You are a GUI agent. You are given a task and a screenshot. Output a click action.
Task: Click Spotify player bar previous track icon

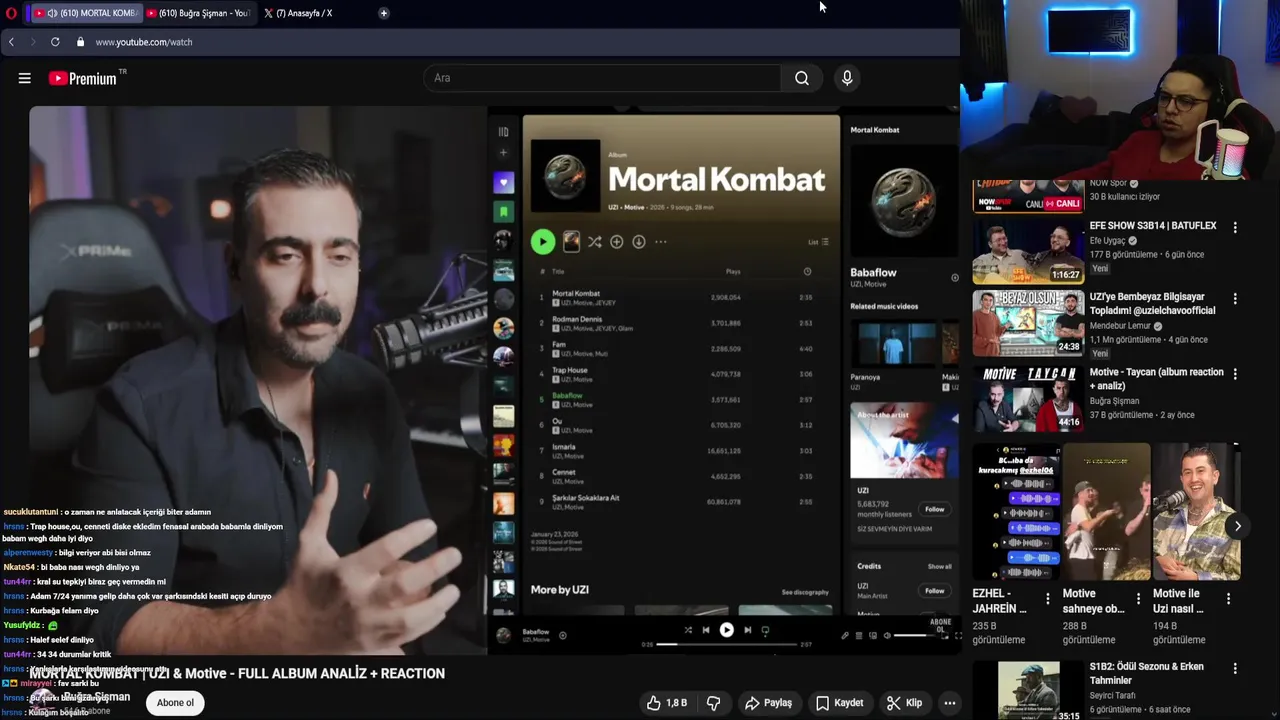pos(706,630)
